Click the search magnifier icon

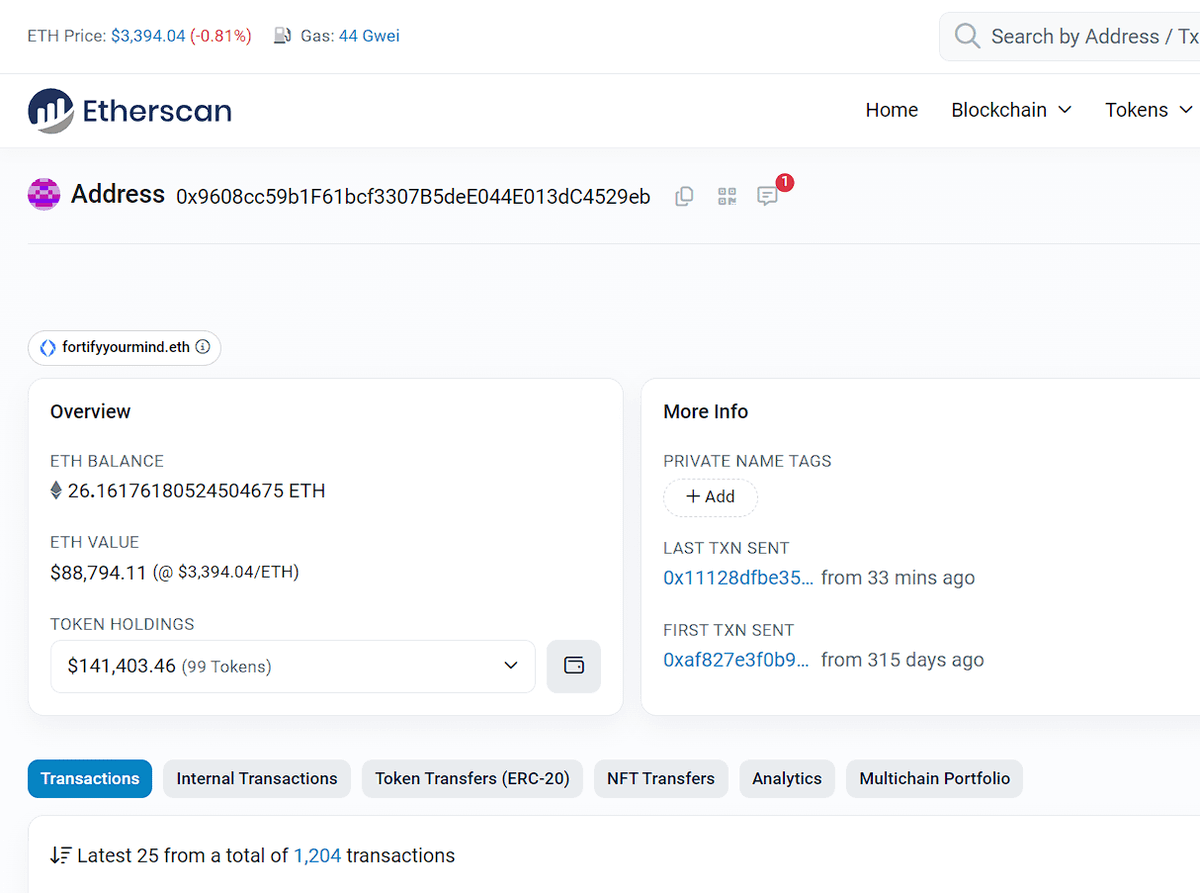[x=967, y=36]
